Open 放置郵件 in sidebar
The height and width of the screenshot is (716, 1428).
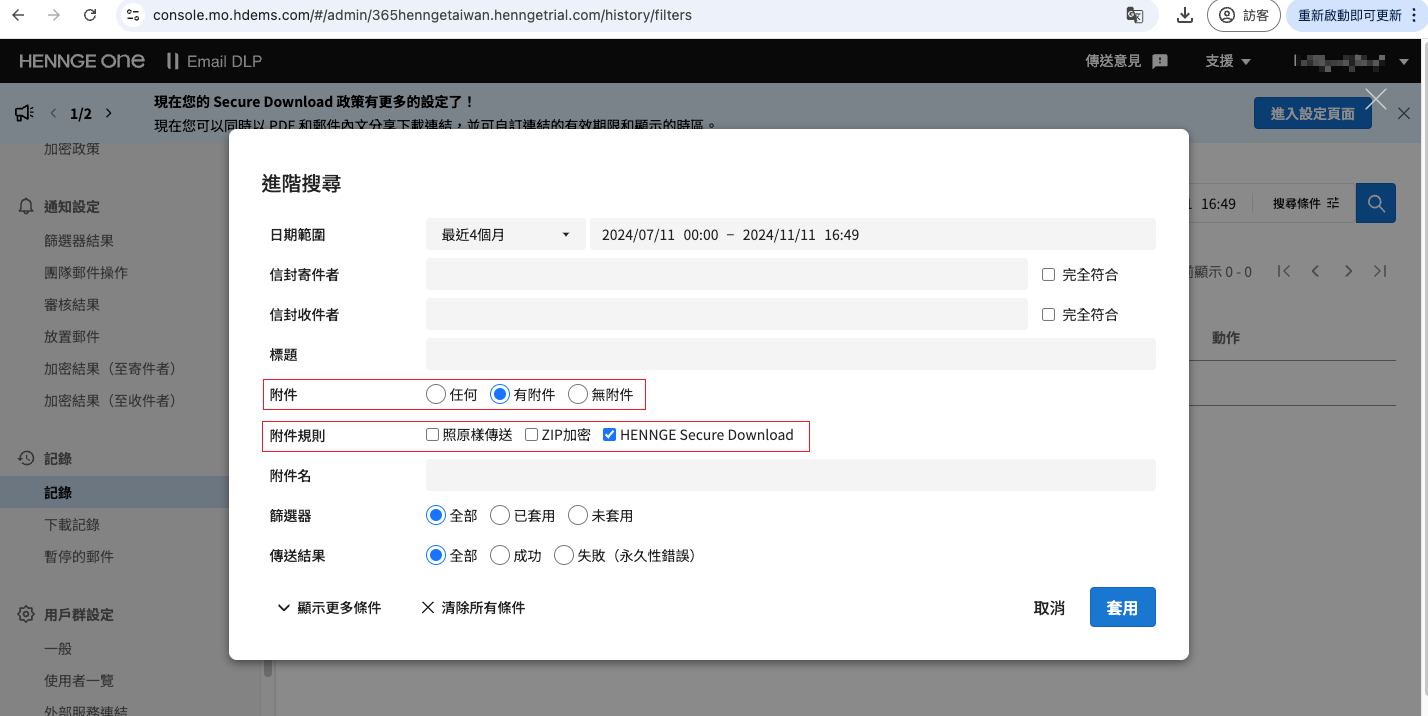point(72,337)
